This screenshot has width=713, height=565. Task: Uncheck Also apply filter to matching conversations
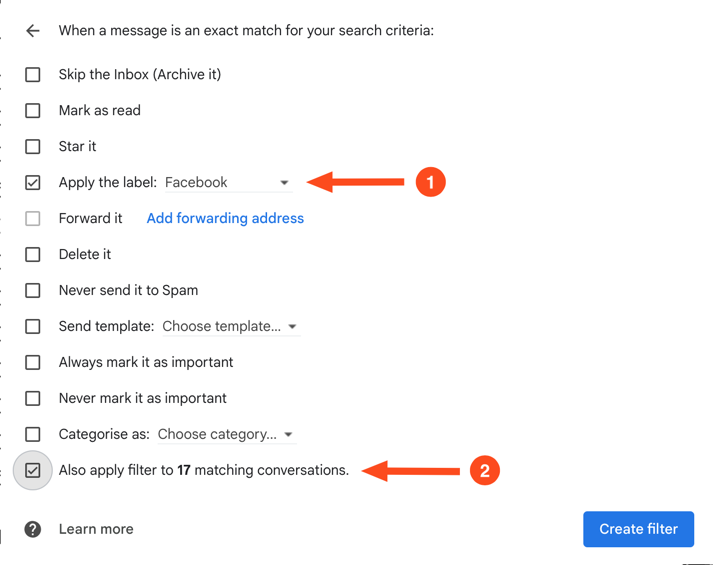(x=33, y=470)
